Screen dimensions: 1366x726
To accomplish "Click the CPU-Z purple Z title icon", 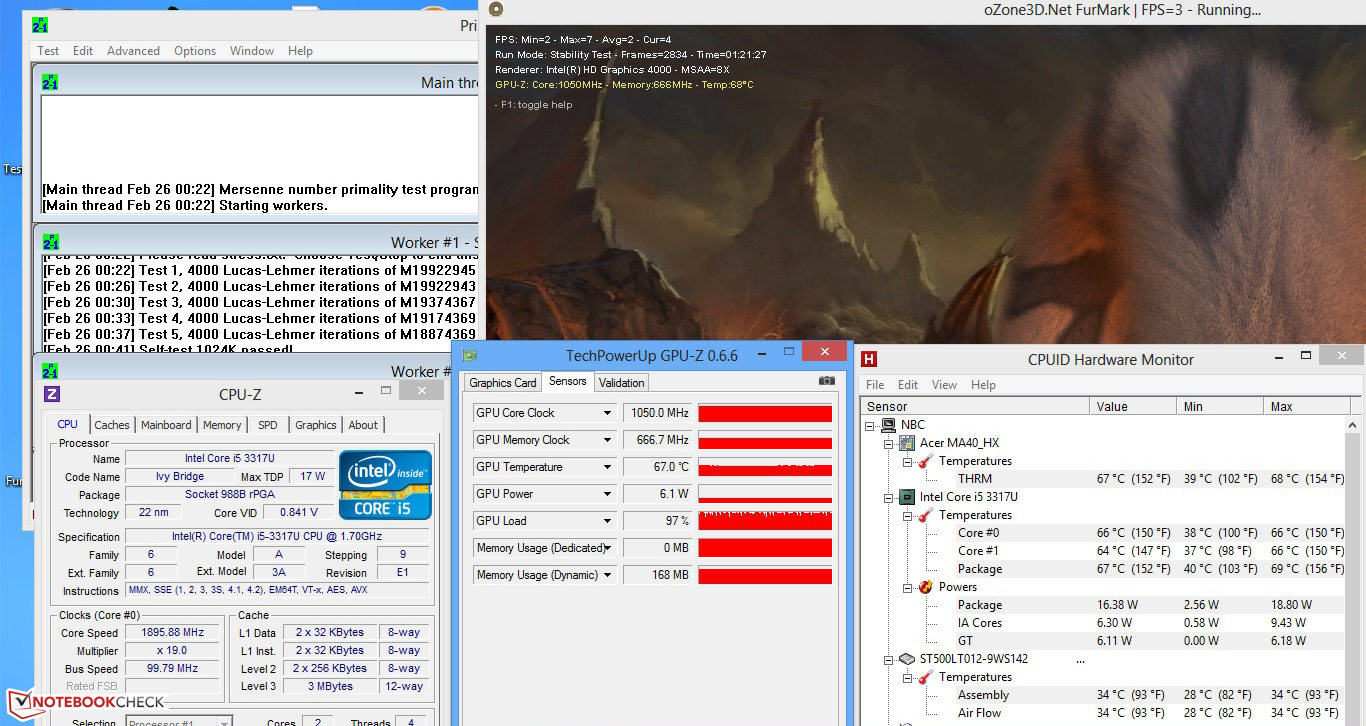I will (52, 394).
